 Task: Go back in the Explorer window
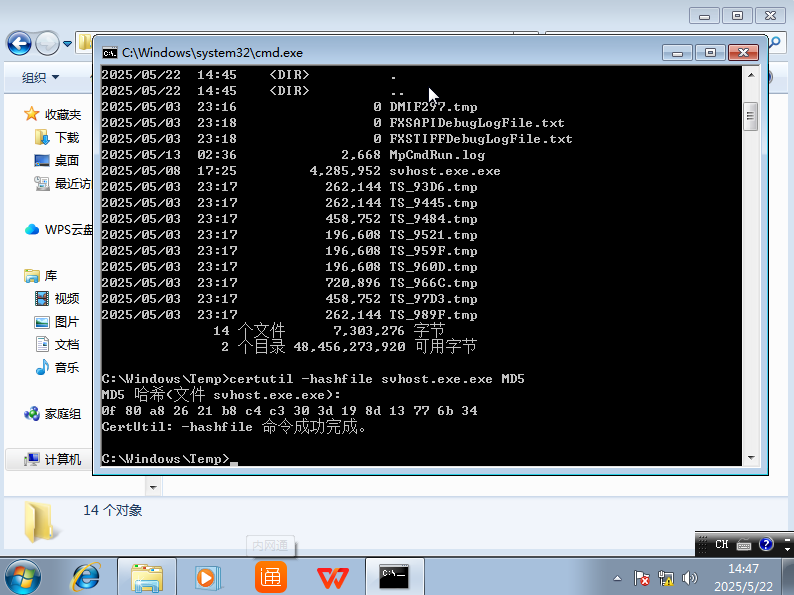[x=19, y=44]
